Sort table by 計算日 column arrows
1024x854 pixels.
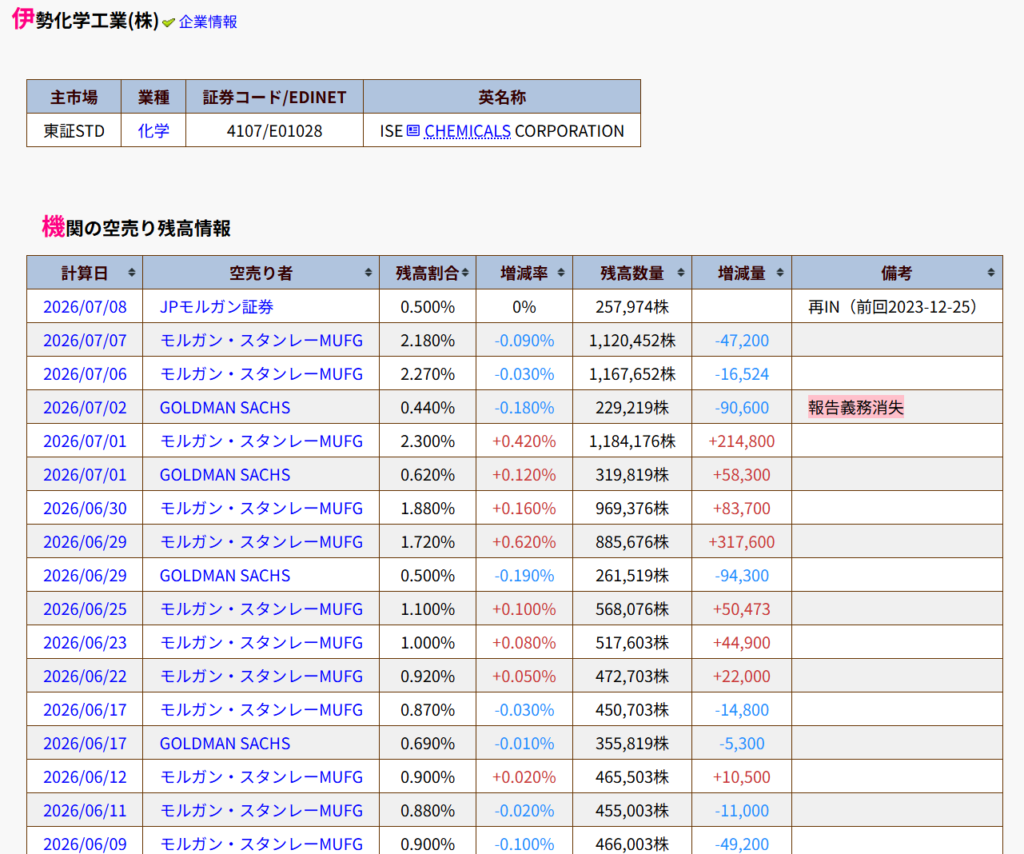coord(131,273)
